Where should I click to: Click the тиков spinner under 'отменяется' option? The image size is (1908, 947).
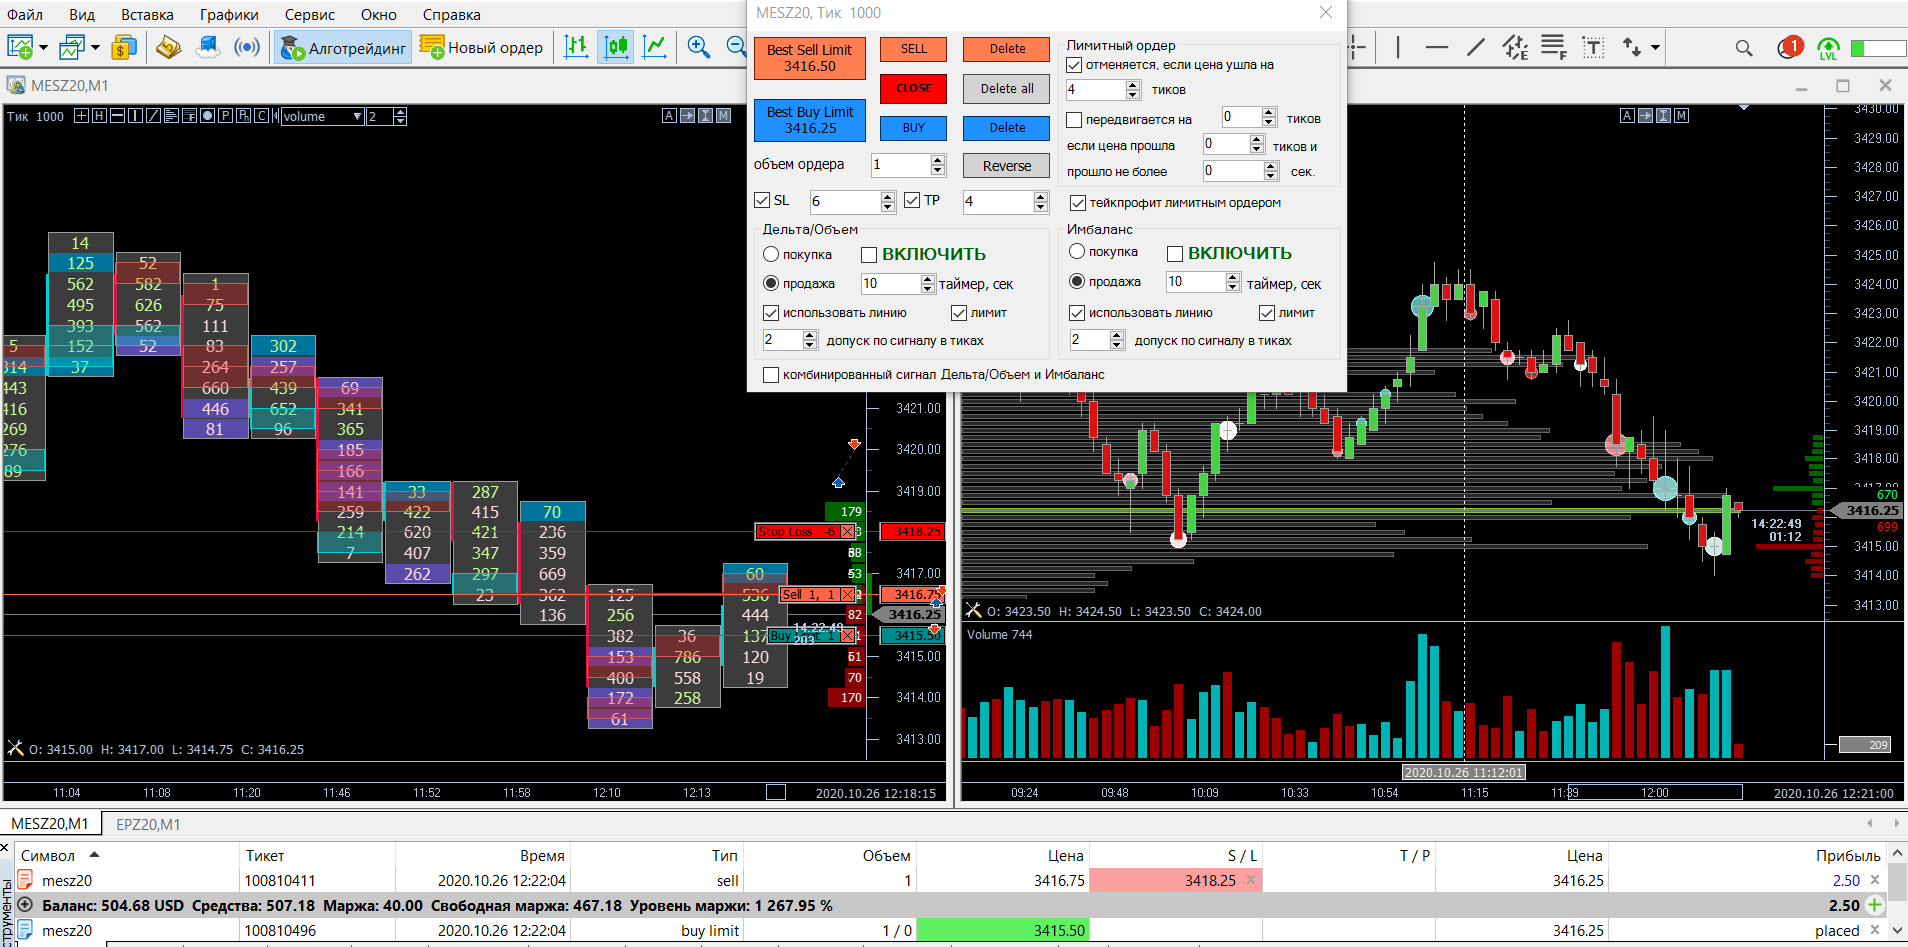(x=1133, y=90)
